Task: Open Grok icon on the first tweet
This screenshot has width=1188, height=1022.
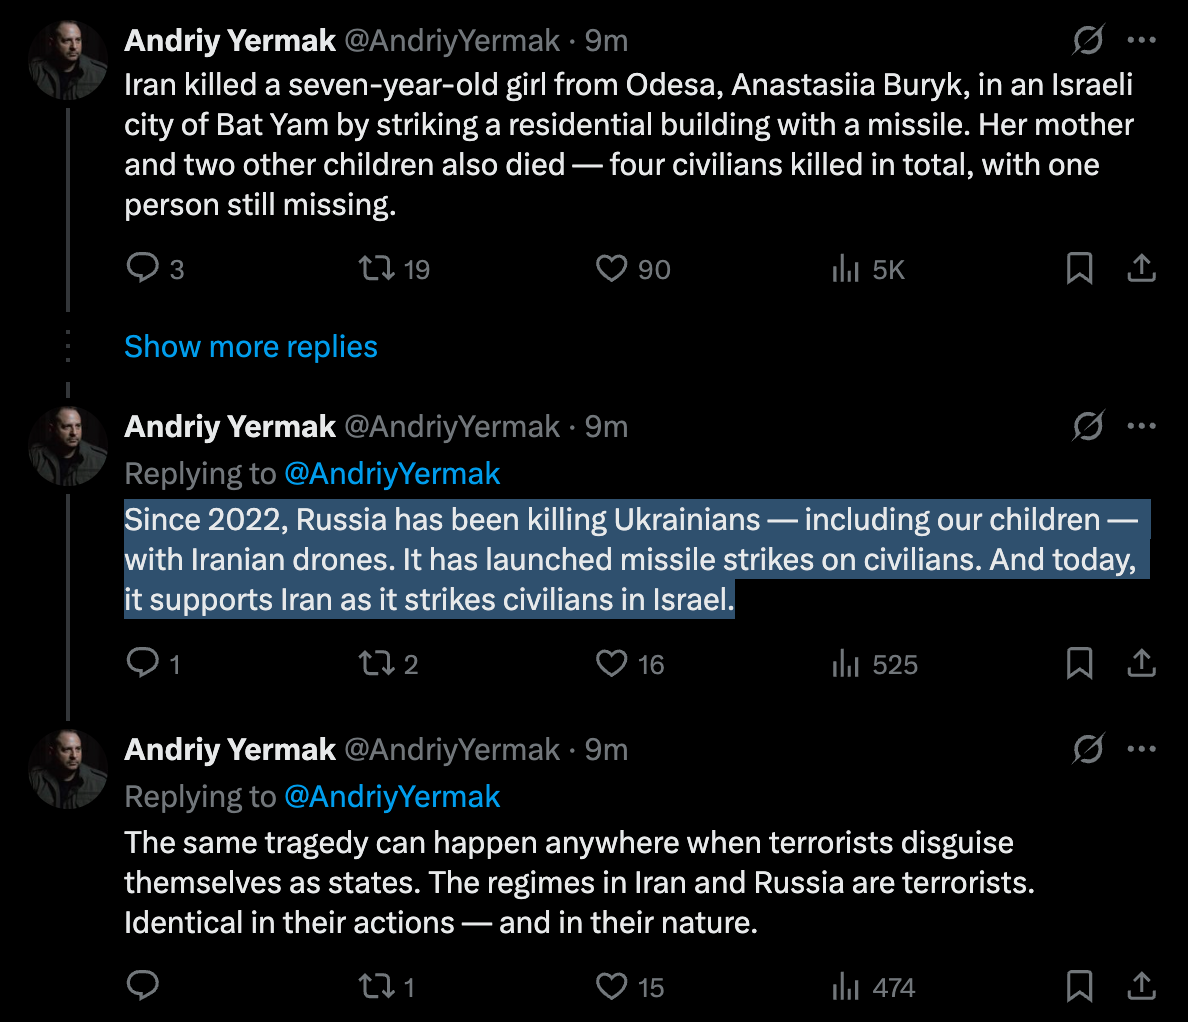Action: (x=1088, y=40)
